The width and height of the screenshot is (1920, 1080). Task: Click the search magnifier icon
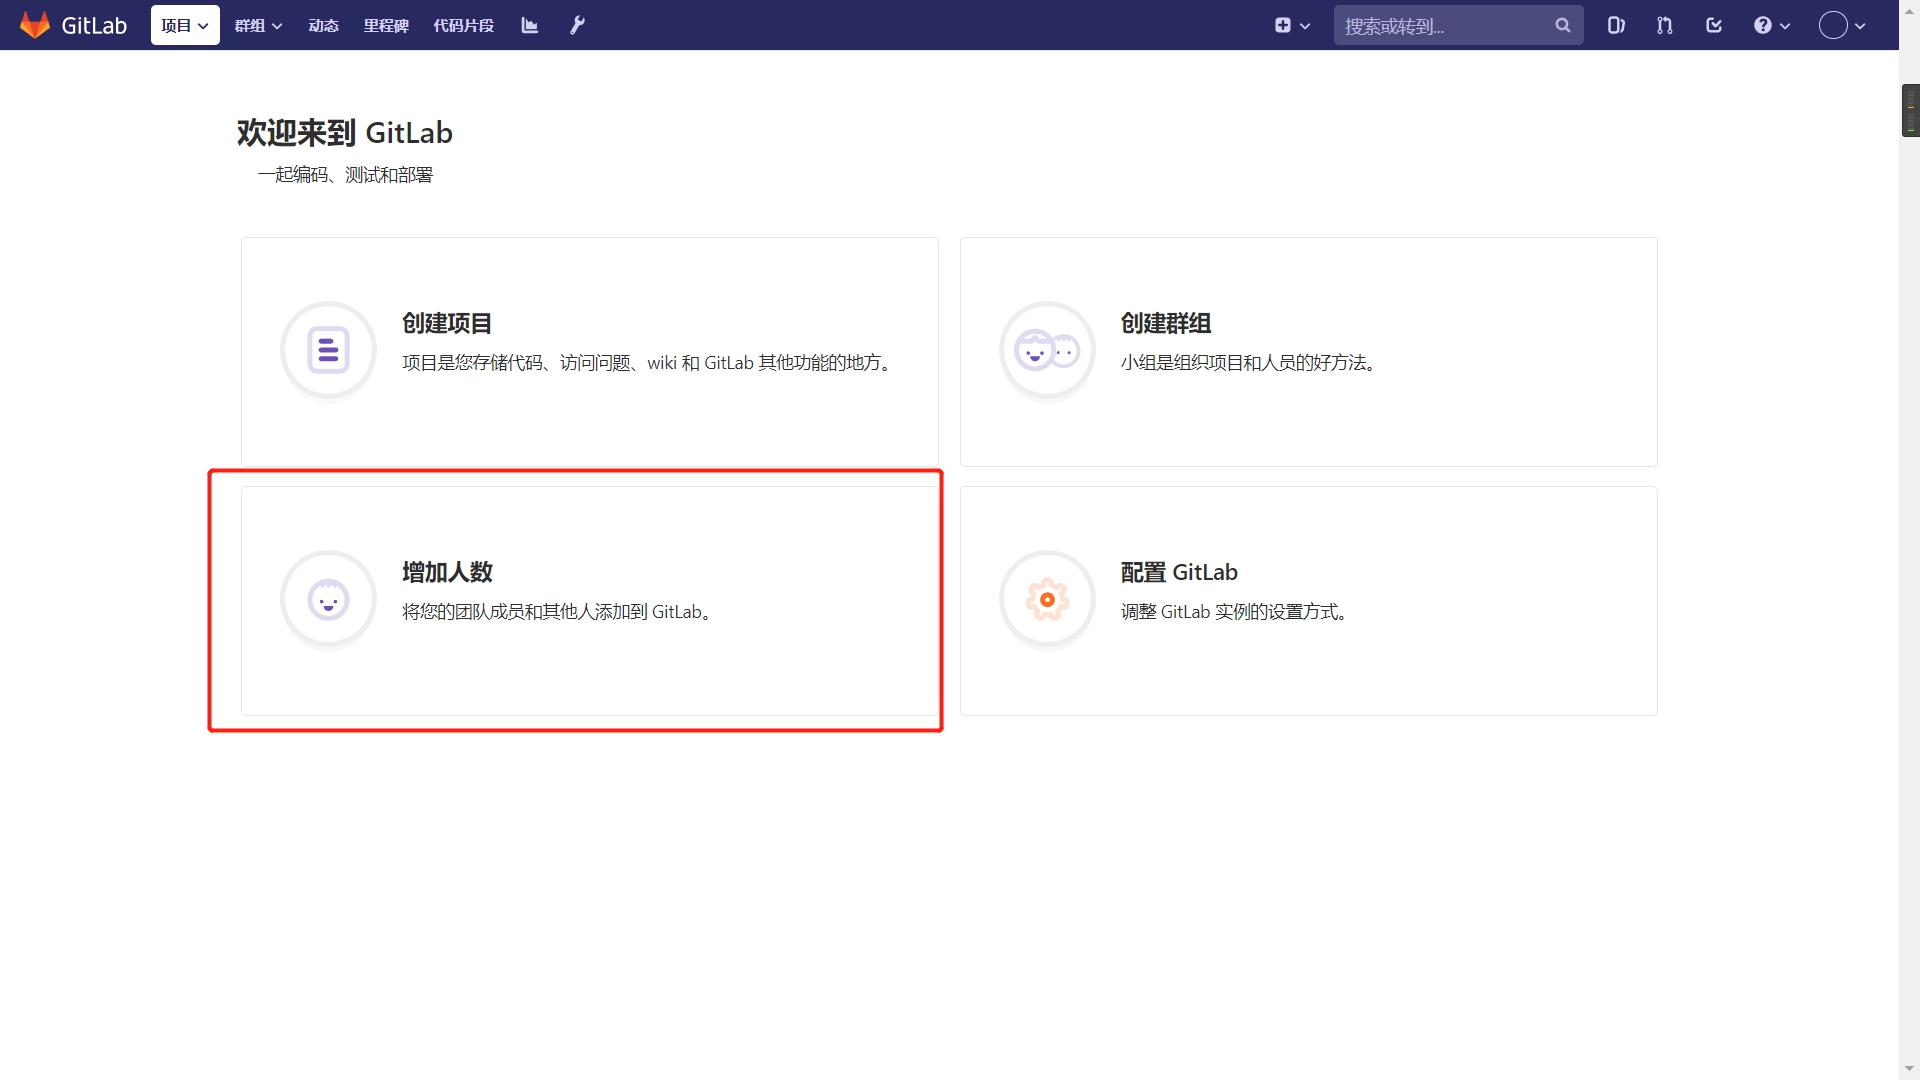[x=1562, y=26]
